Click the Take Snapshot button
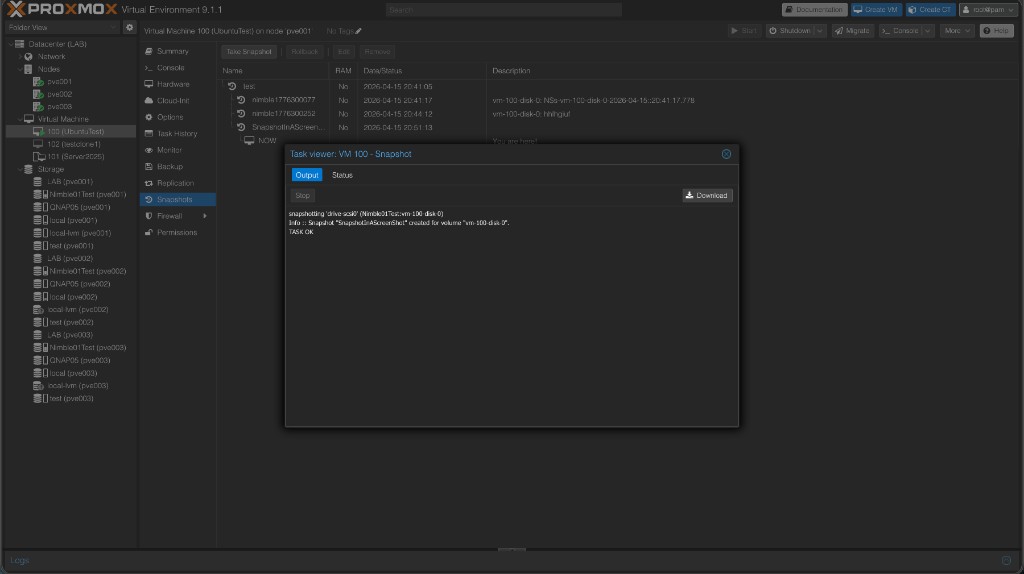Screen dimensions: 1024x574 (248, 52)
